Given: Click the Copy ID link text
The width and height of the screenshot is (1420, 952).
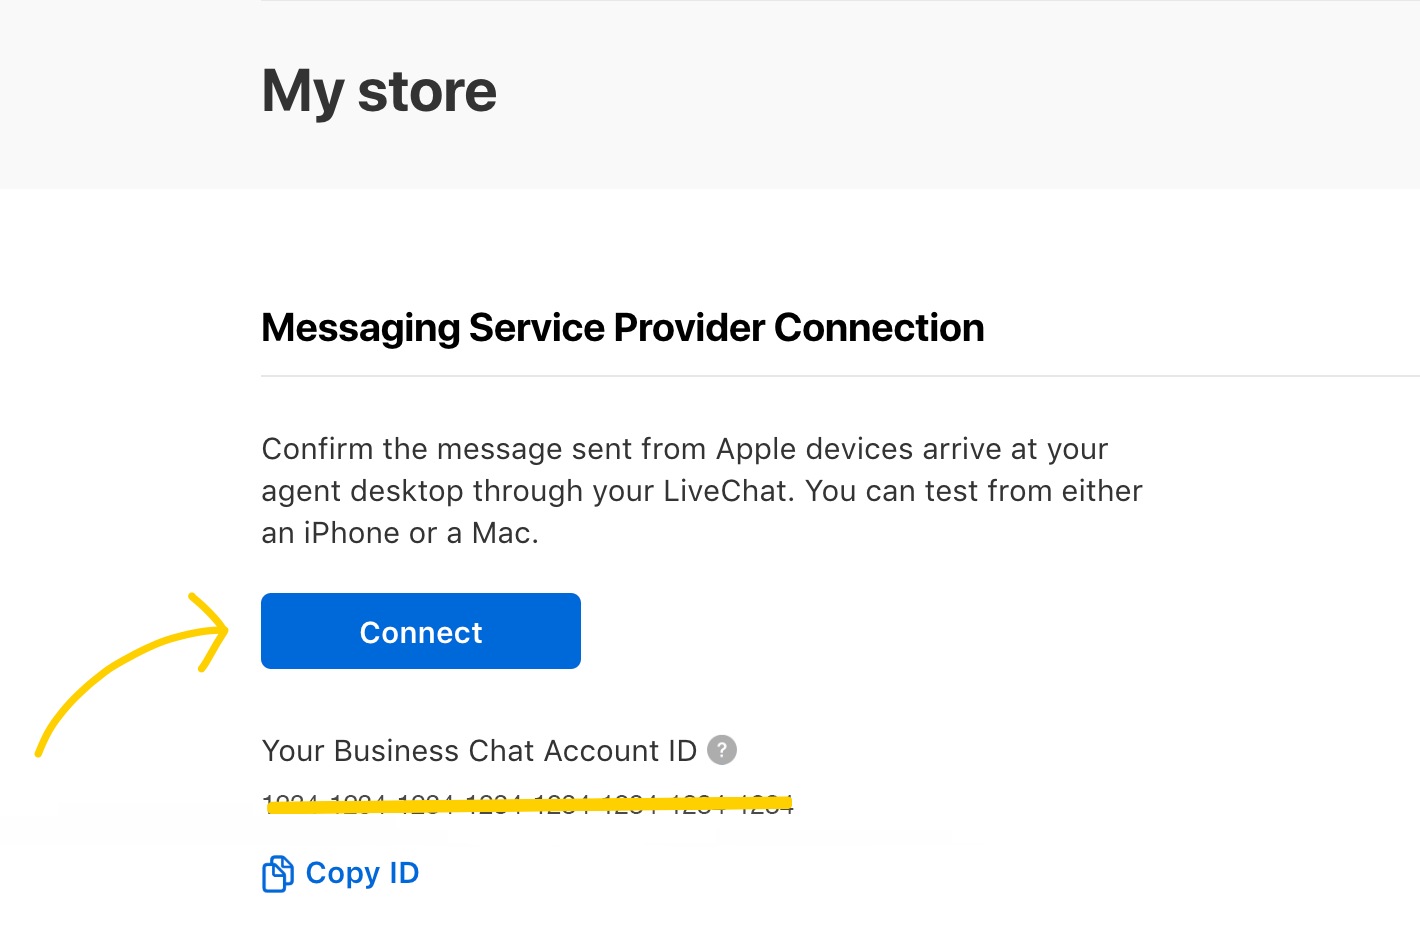Looking at the screenshot, I should click(362, 873).
